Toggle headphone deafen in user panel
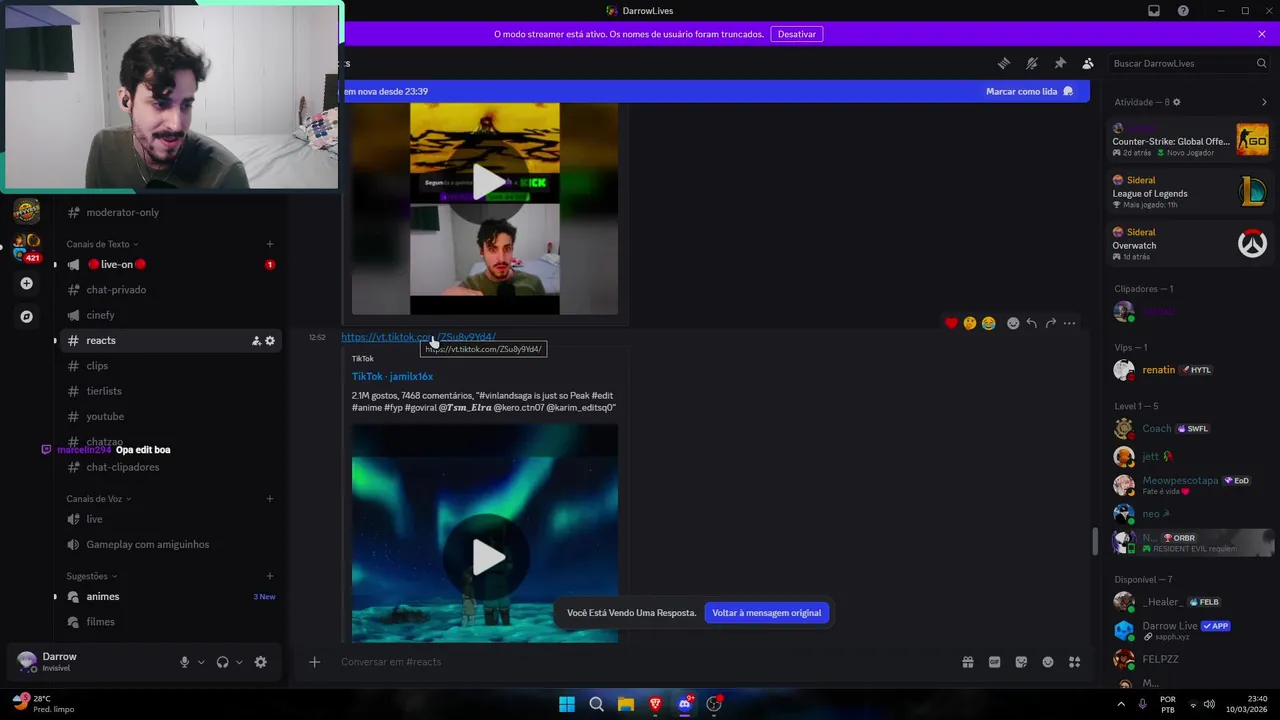The height and width of the screenshot is (720, 1280). 222,662
